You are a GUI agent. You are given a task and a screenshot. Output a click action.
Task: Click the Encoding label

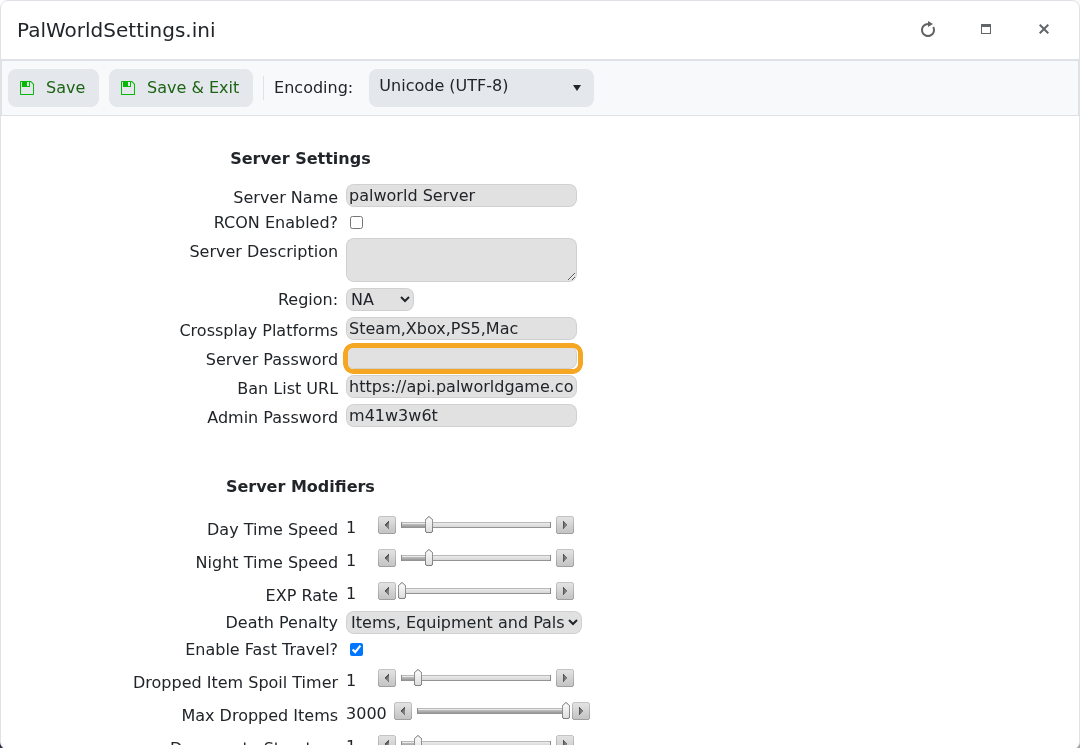coord(313,87)
